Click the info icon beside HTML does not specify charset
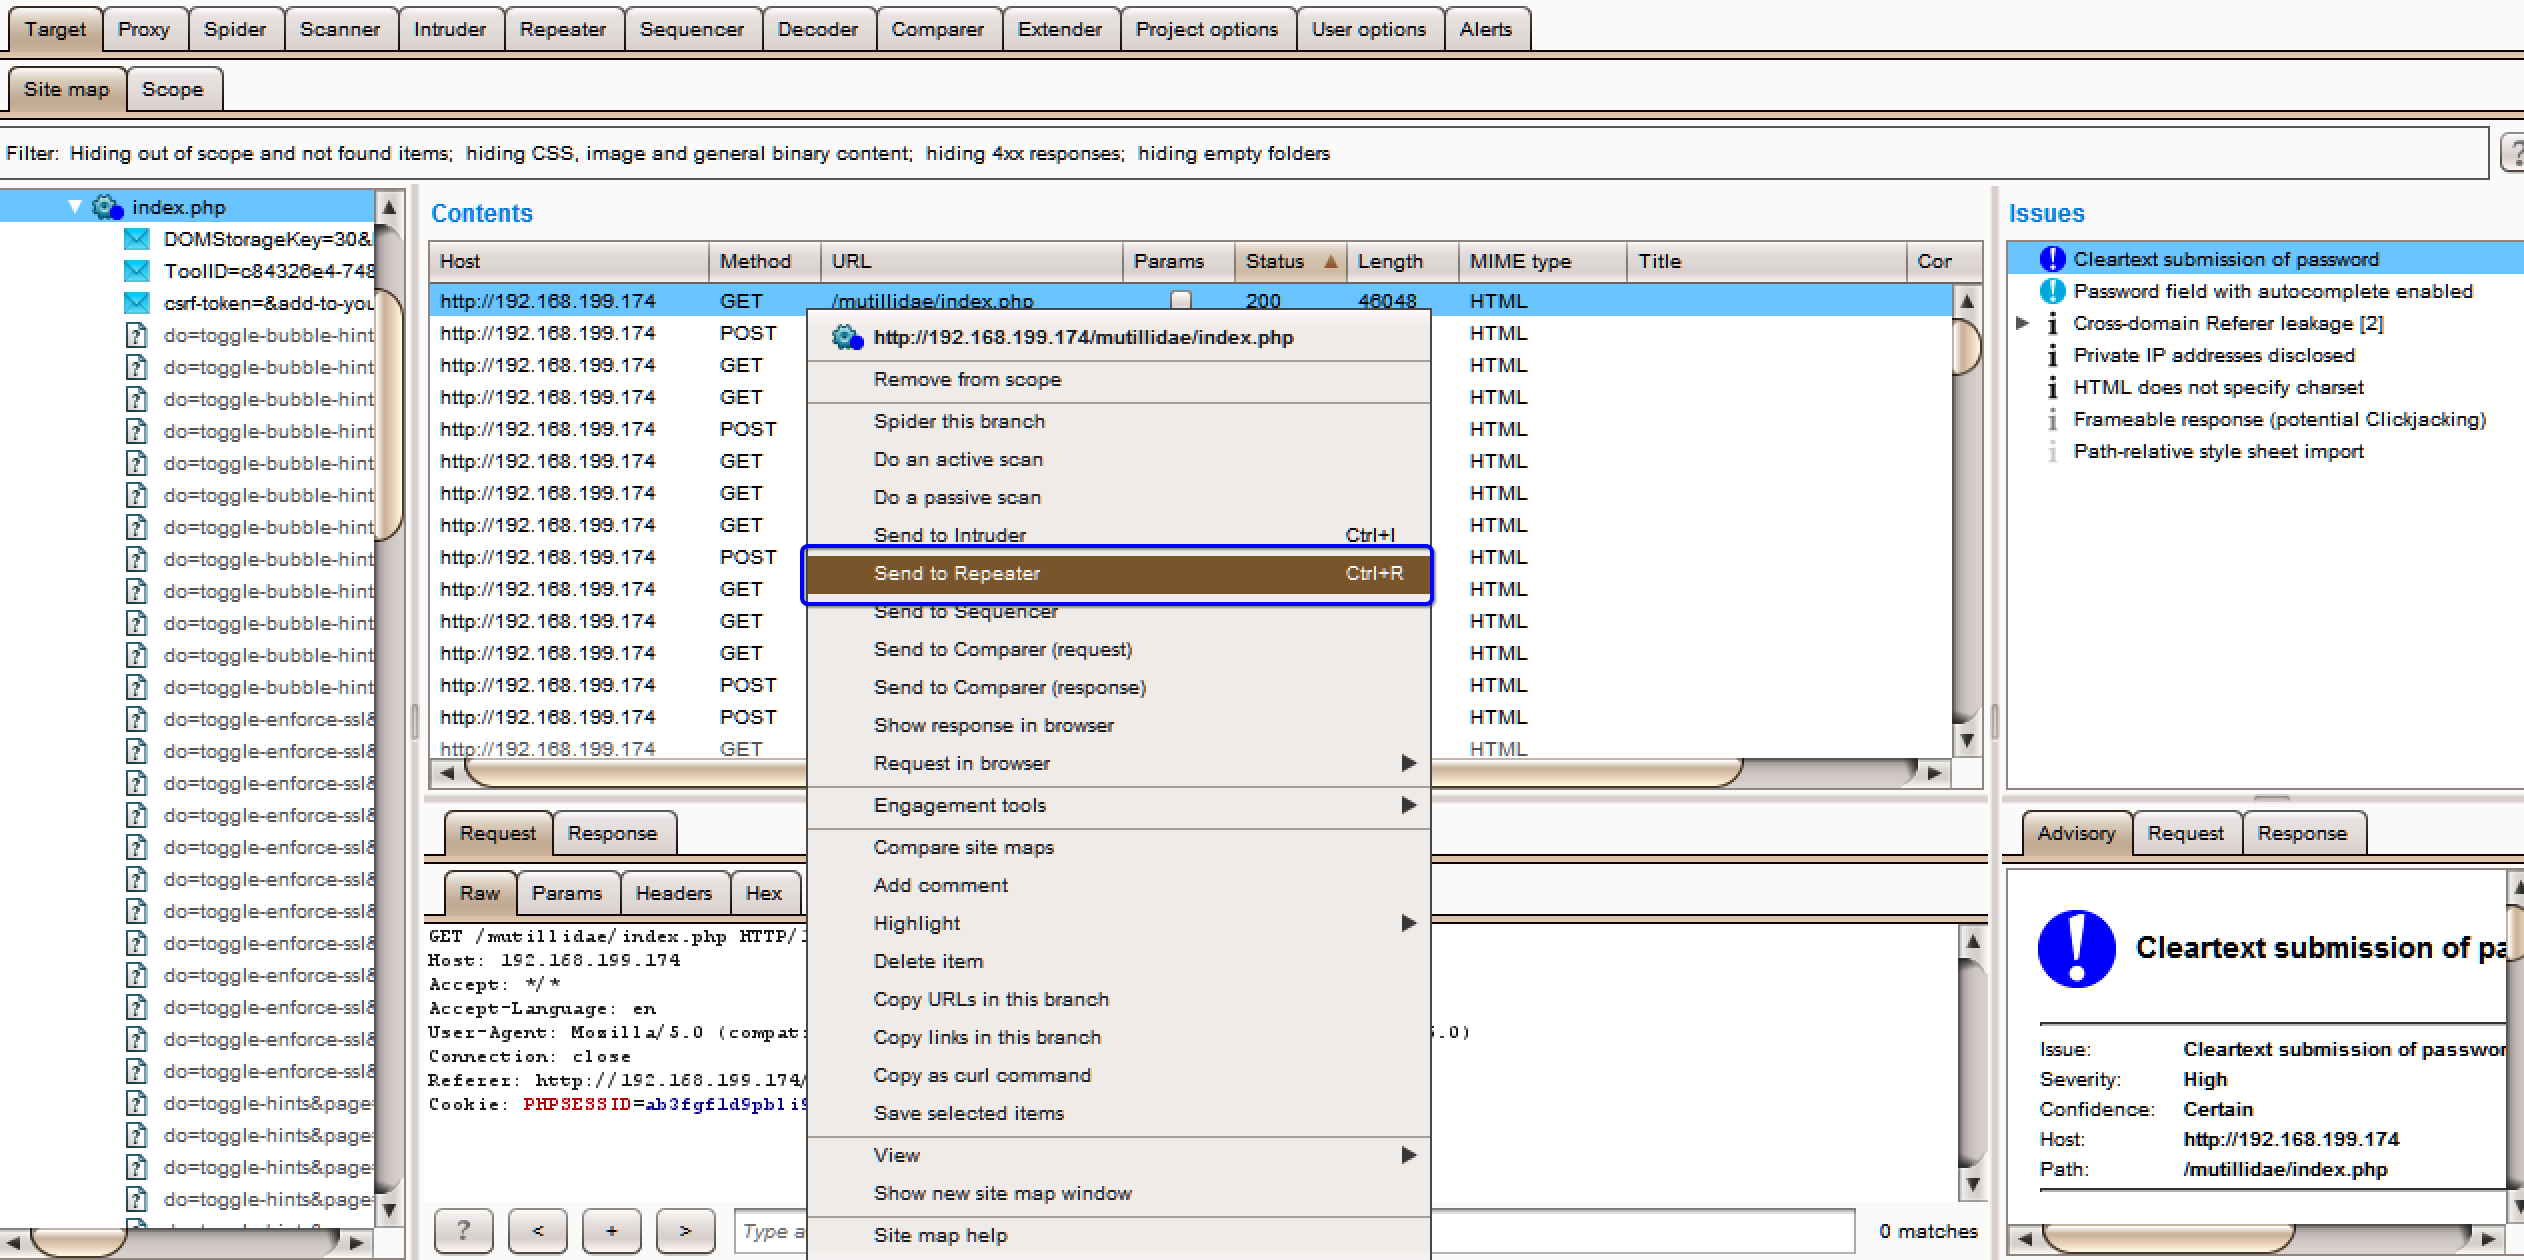This screenshot has width=2524, height=1260. click(2051, 387)
